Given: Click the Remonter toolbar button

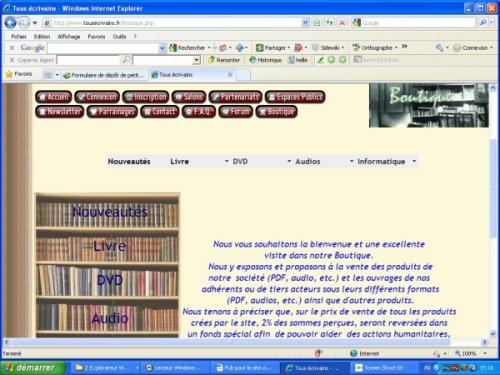Looking at the screenshot, I should click(x=224, y=60).
